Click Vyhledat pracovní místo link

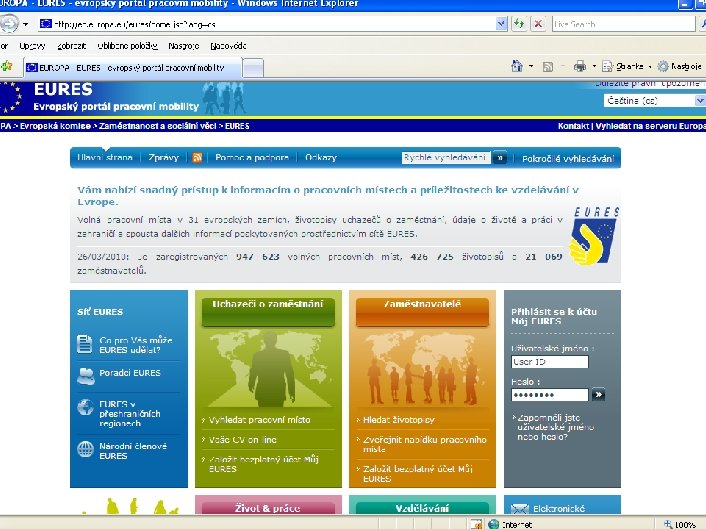259,420
